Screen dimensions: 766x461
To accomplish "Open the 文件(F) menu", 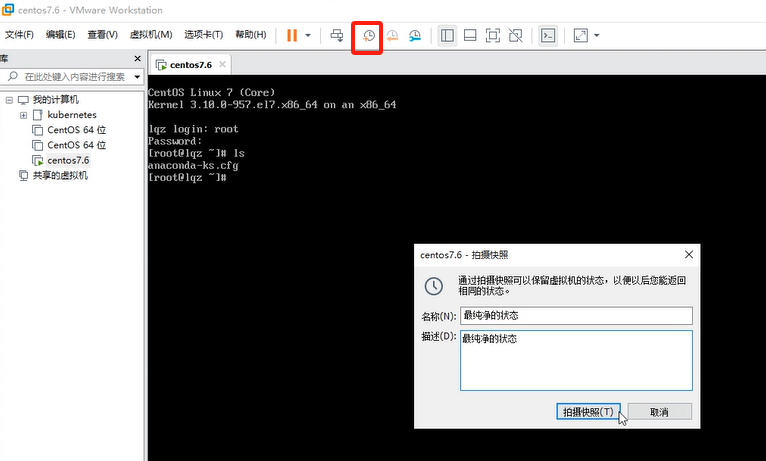I will [x=19, y=35].
